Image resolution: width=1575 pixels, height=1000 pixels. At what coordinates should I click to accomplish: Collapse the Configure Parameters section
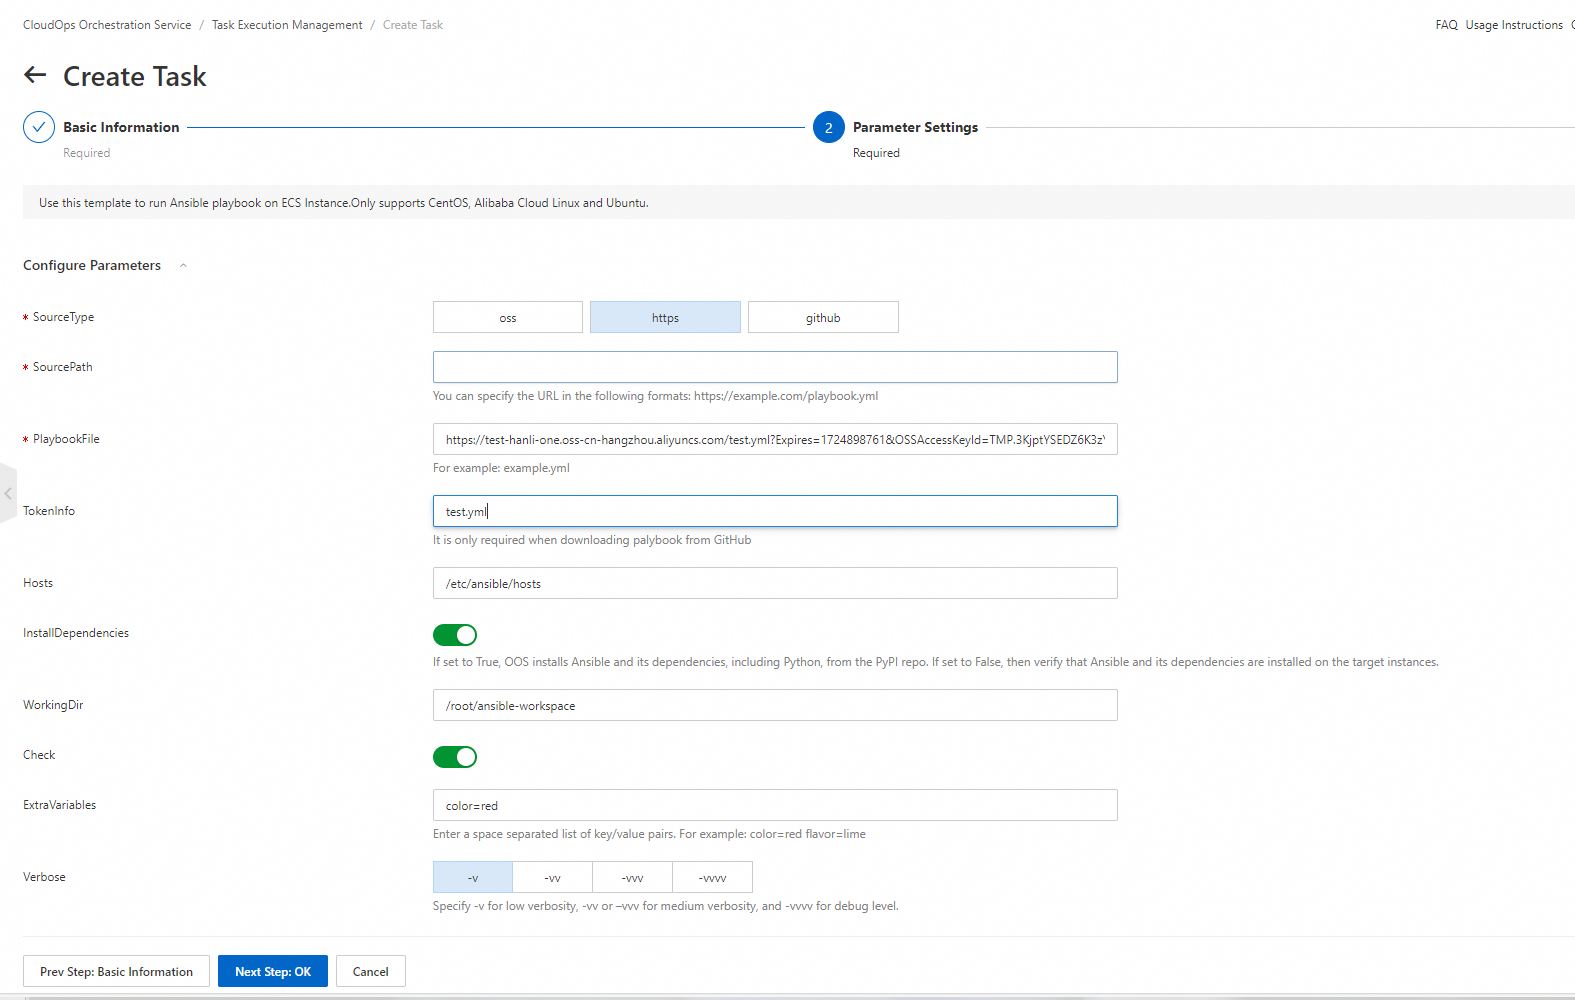coord(183,265)
